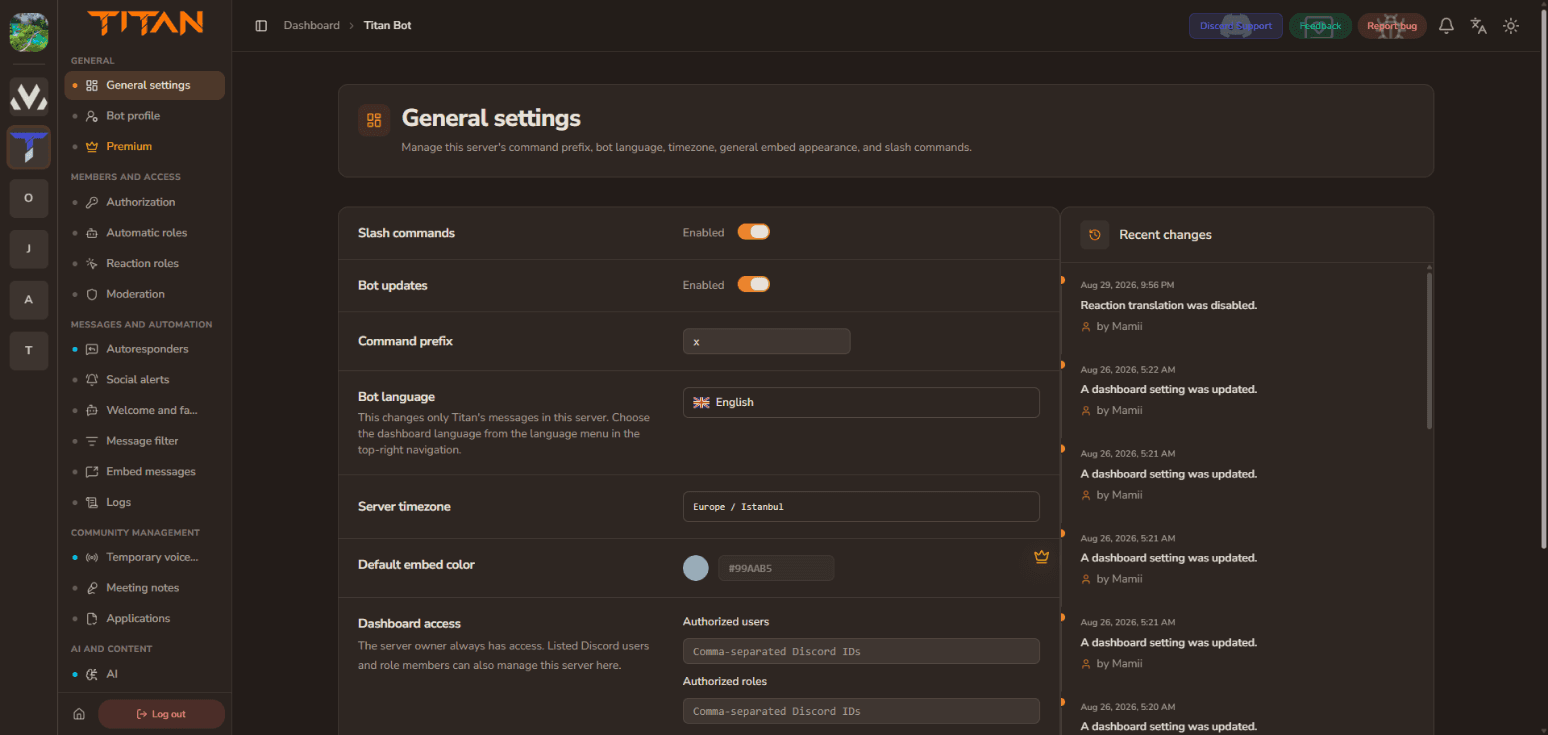The width and height of the screenshot is (1548, 735).
Task: Click the Discord Support button
Action: [1235, 26]
